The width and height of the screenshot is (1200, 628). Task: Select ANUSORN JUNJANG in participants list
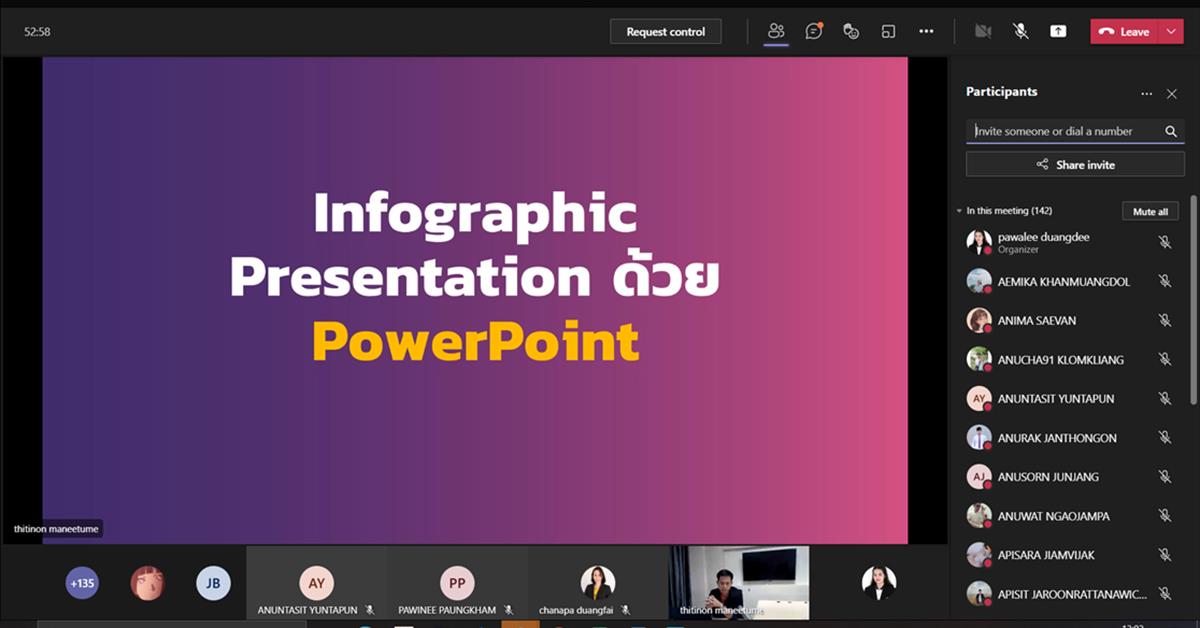1070,476
